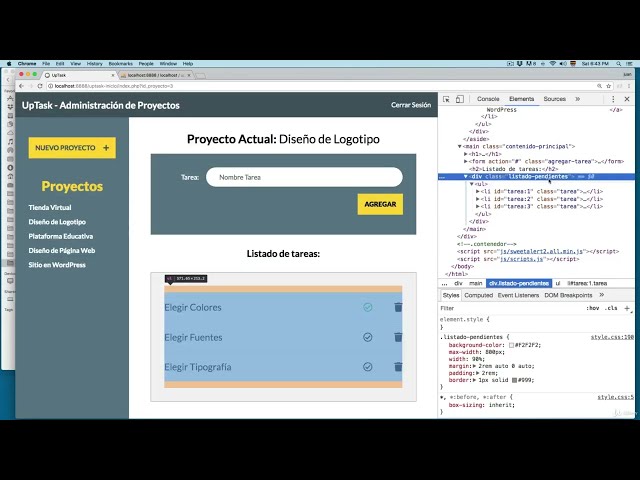The height and width of the screenshot is (480, 640).
Task: Open the background-color #F2F2F2 color swatch
Action: pos(511,345)
